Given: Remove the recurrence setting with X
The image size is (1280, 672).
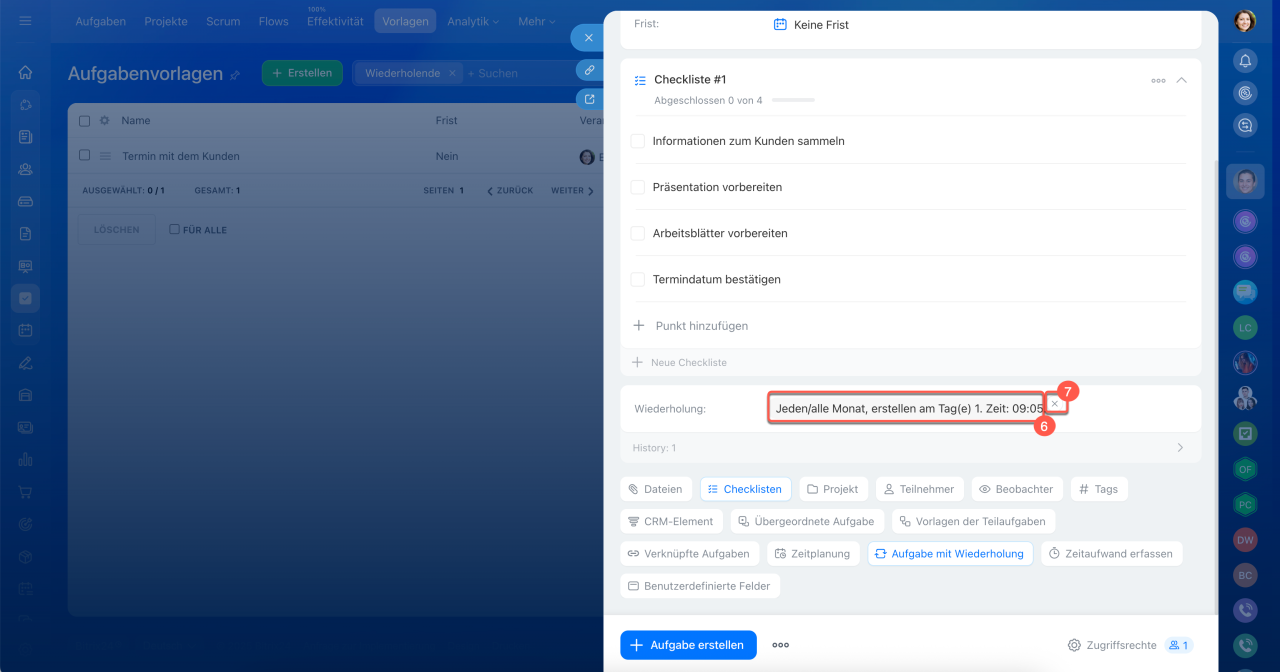Looking at the screenshot, I should coord(1054,404).
